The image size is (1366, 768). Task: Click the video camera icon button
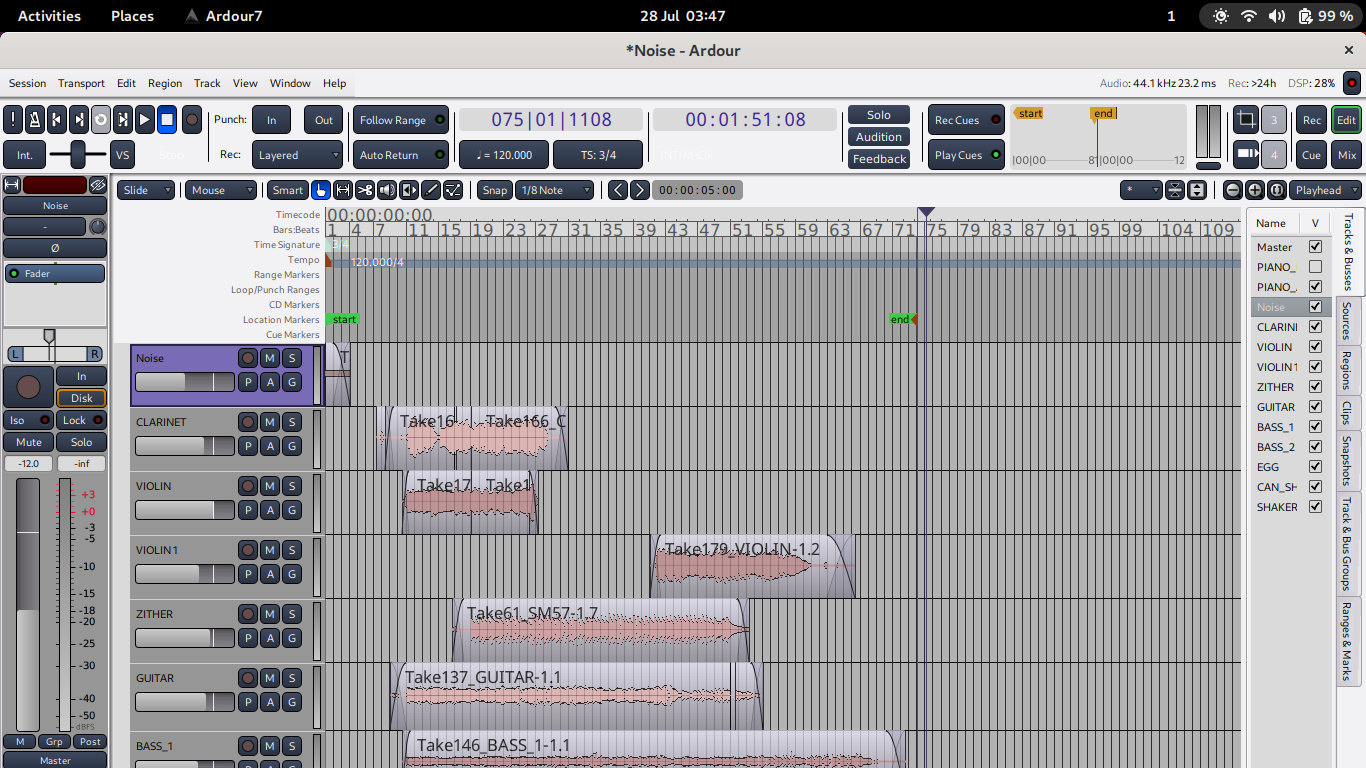(x=1246, y=155)
